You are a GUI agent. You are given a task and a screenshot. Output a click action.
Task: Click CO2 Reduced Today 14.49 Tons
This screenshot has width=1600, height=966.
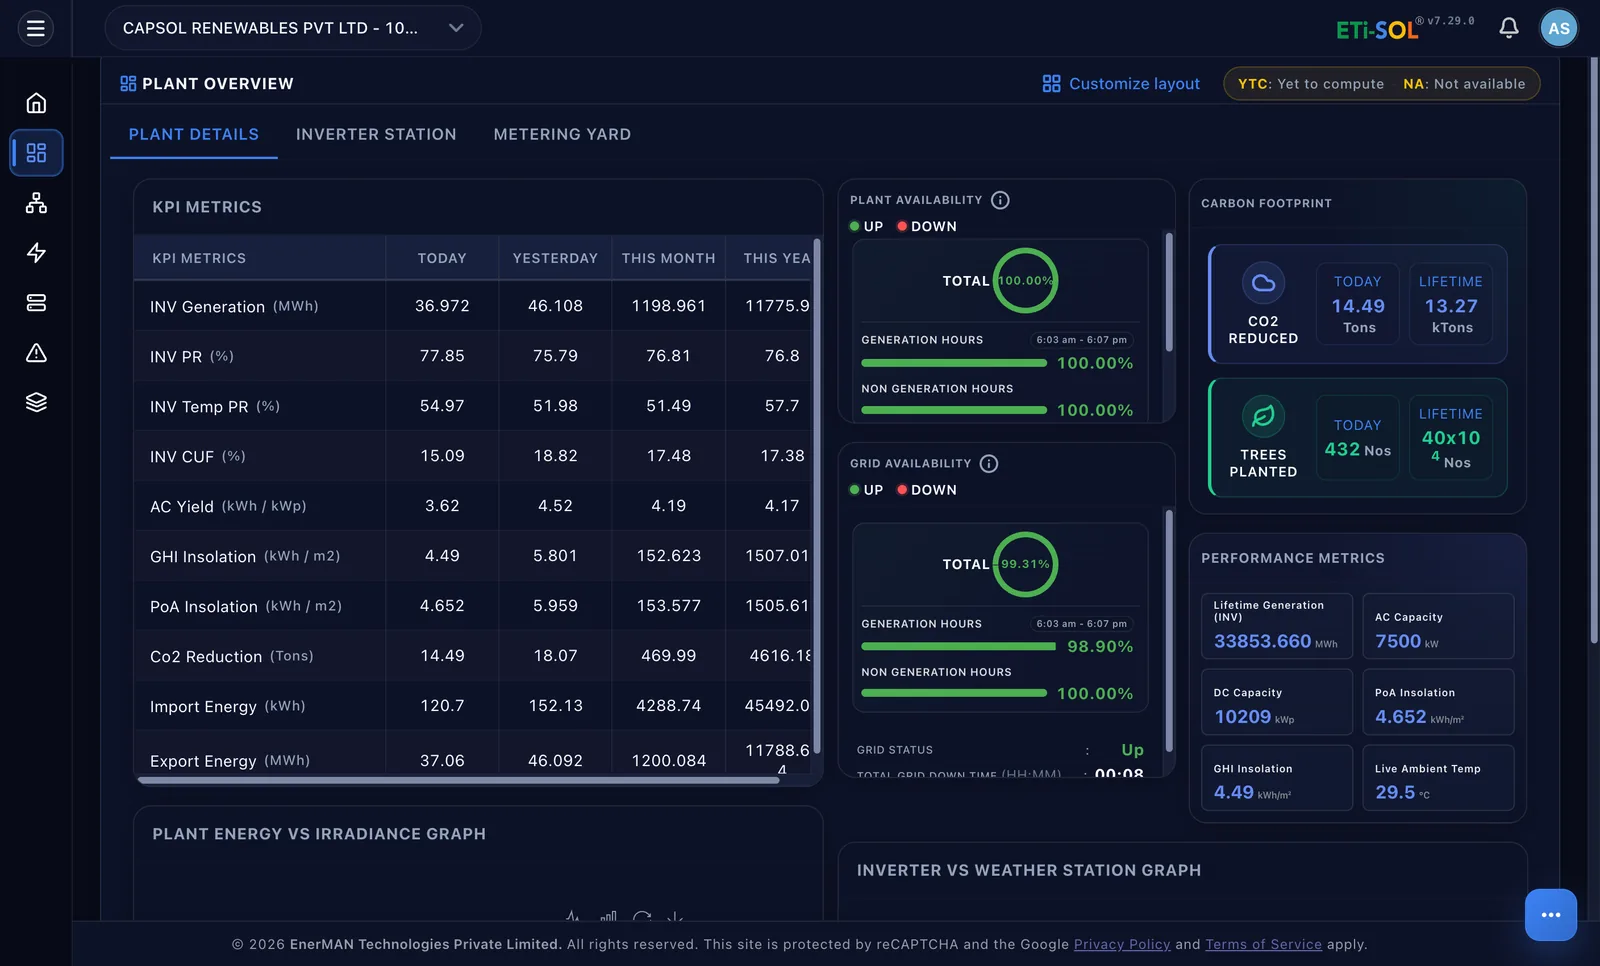click(1358, 305)
